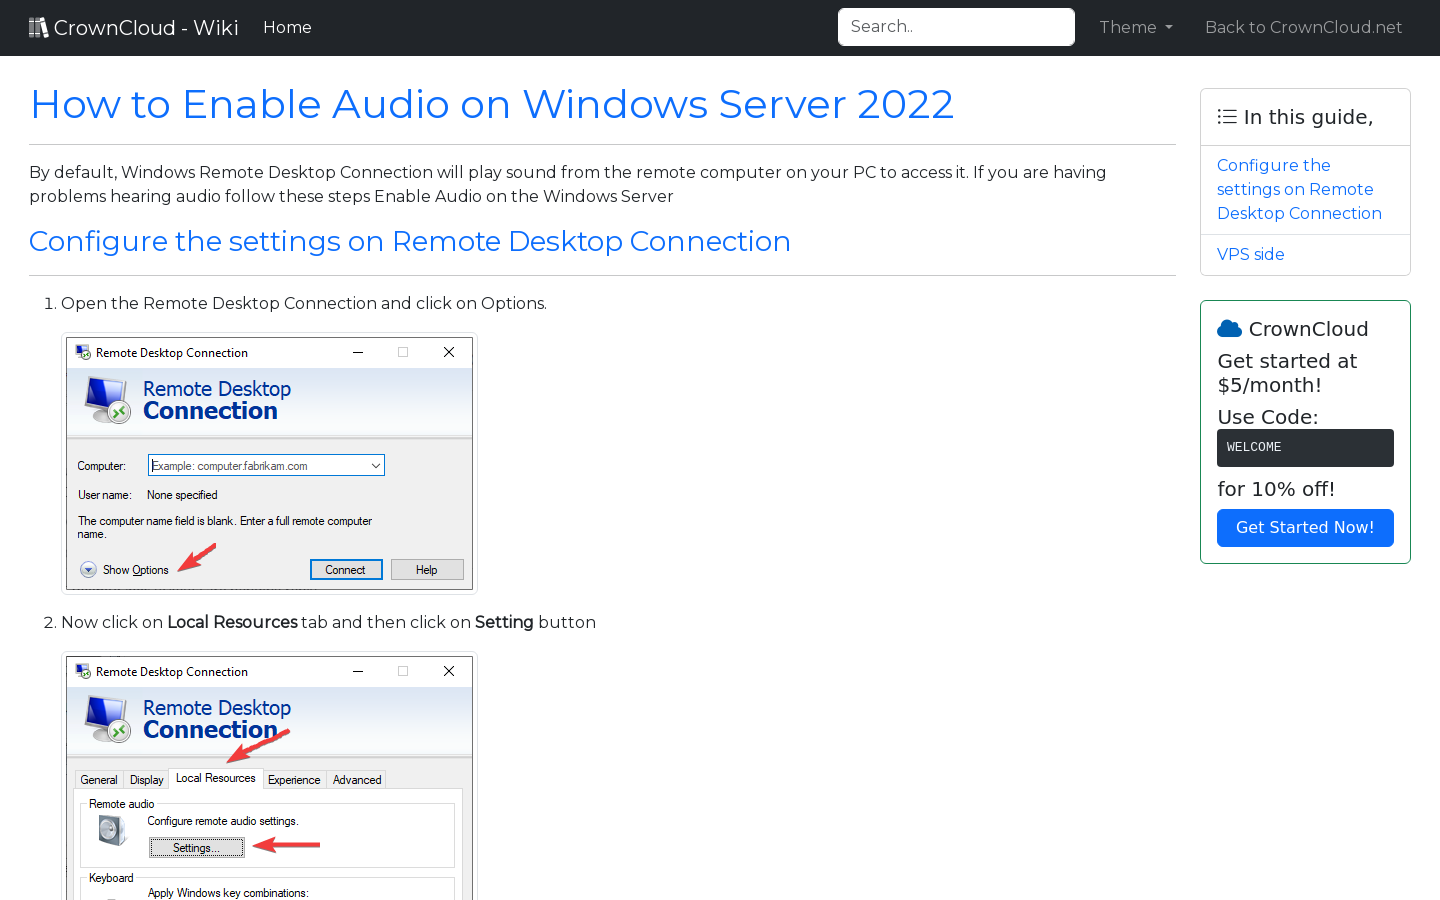The width and height of the screenshot is (1440, 900).
Task: Click the Configure the settings on Remote Desktop Connection heading
Action: click(x=410, y=241)
